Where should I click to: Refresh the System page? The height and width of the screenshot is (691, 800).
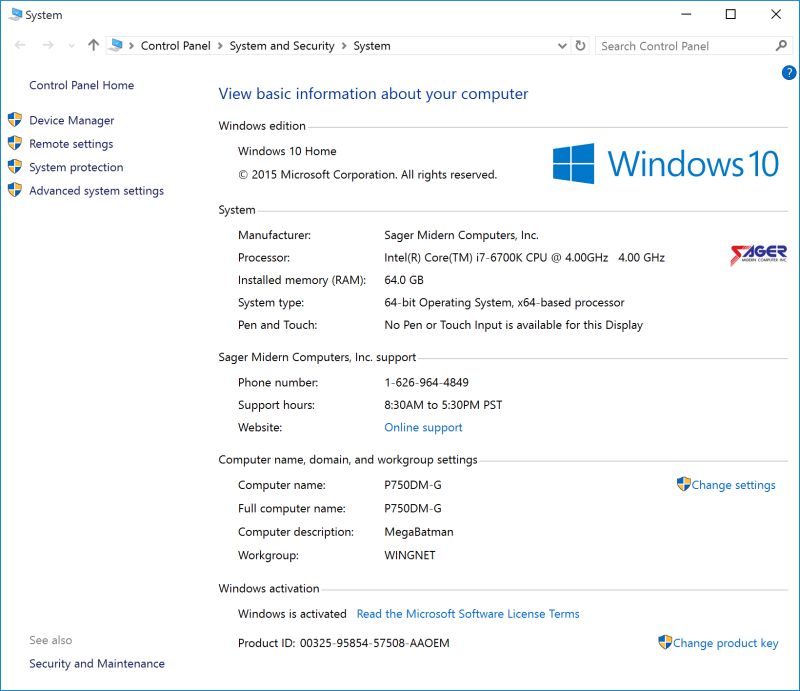pos(580,46)
